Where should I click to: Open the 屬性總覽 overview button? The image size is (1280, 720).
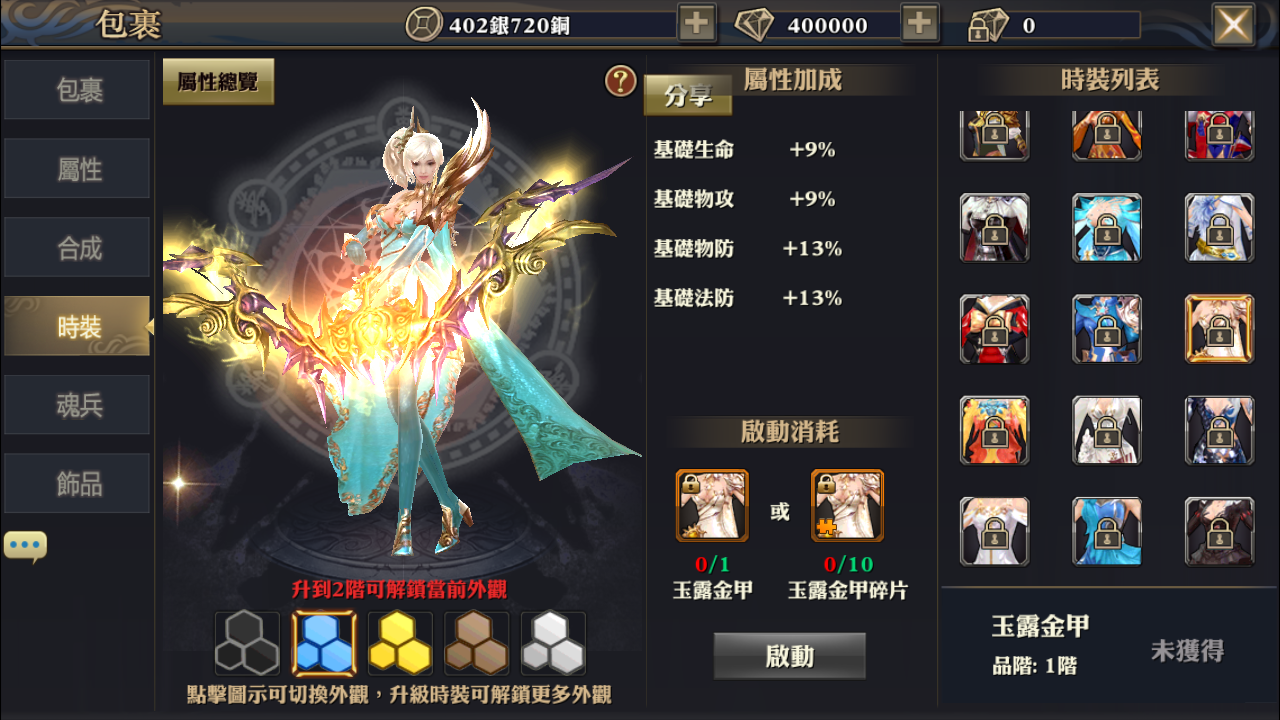coord(218,82)
